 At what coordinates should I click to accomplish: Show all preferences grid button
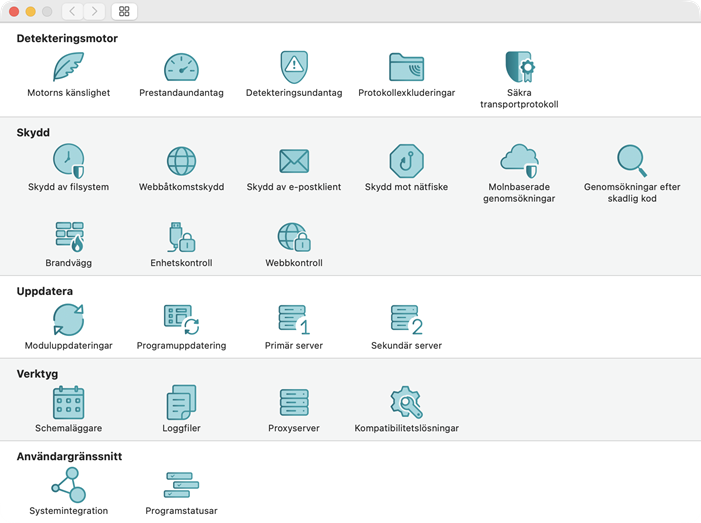tap(124, 11)
